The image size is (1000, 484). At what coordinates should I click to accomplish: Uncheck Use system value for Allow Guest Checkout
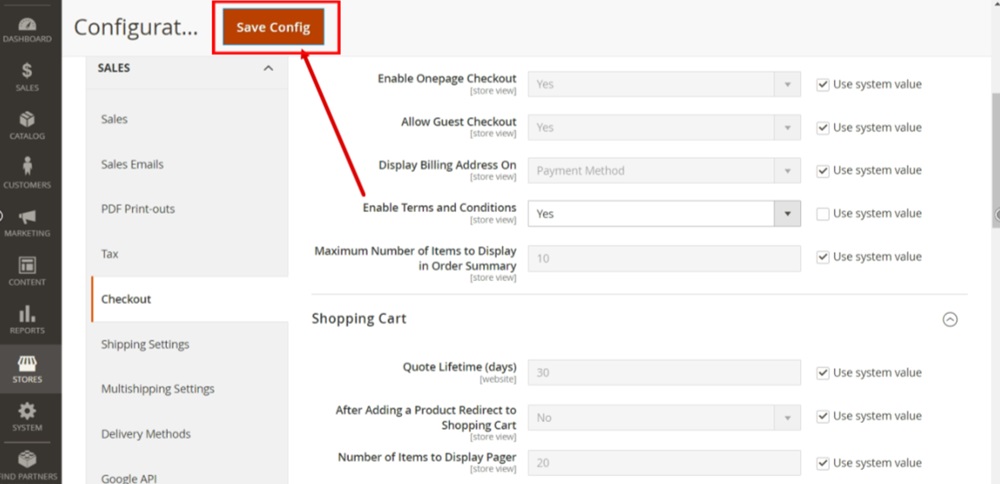tap(823, 128)
